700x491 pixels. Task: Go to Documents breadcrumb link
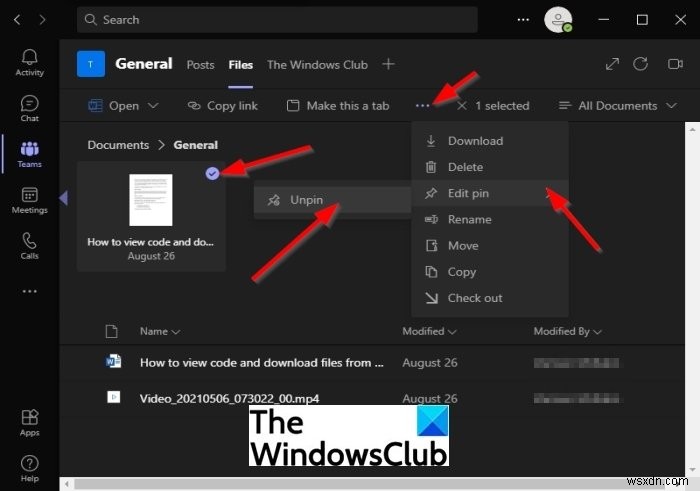point(118,145)
